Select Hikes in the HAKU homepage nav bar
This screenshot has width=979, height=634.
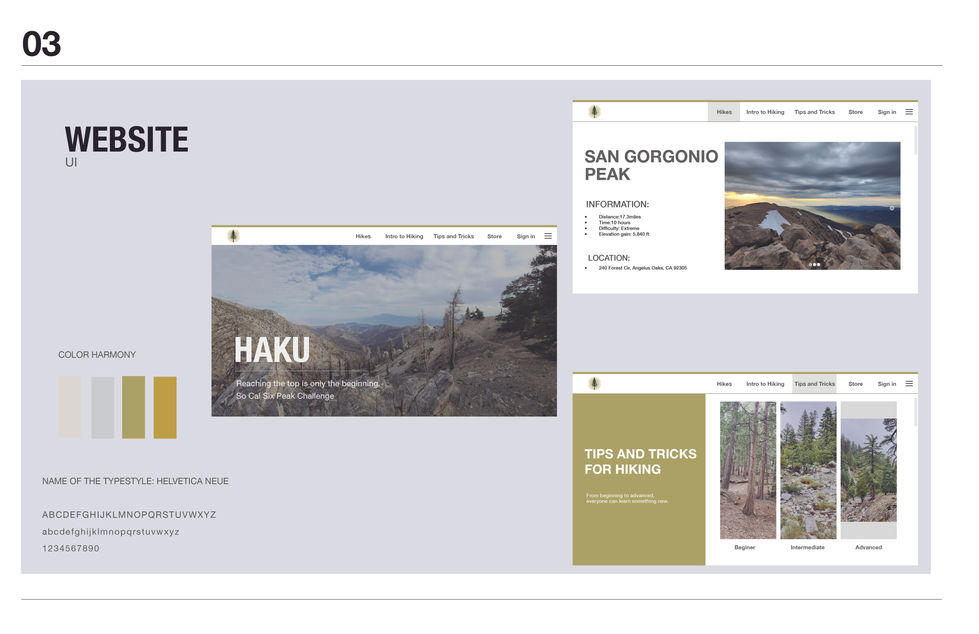[x=363, y=236]
